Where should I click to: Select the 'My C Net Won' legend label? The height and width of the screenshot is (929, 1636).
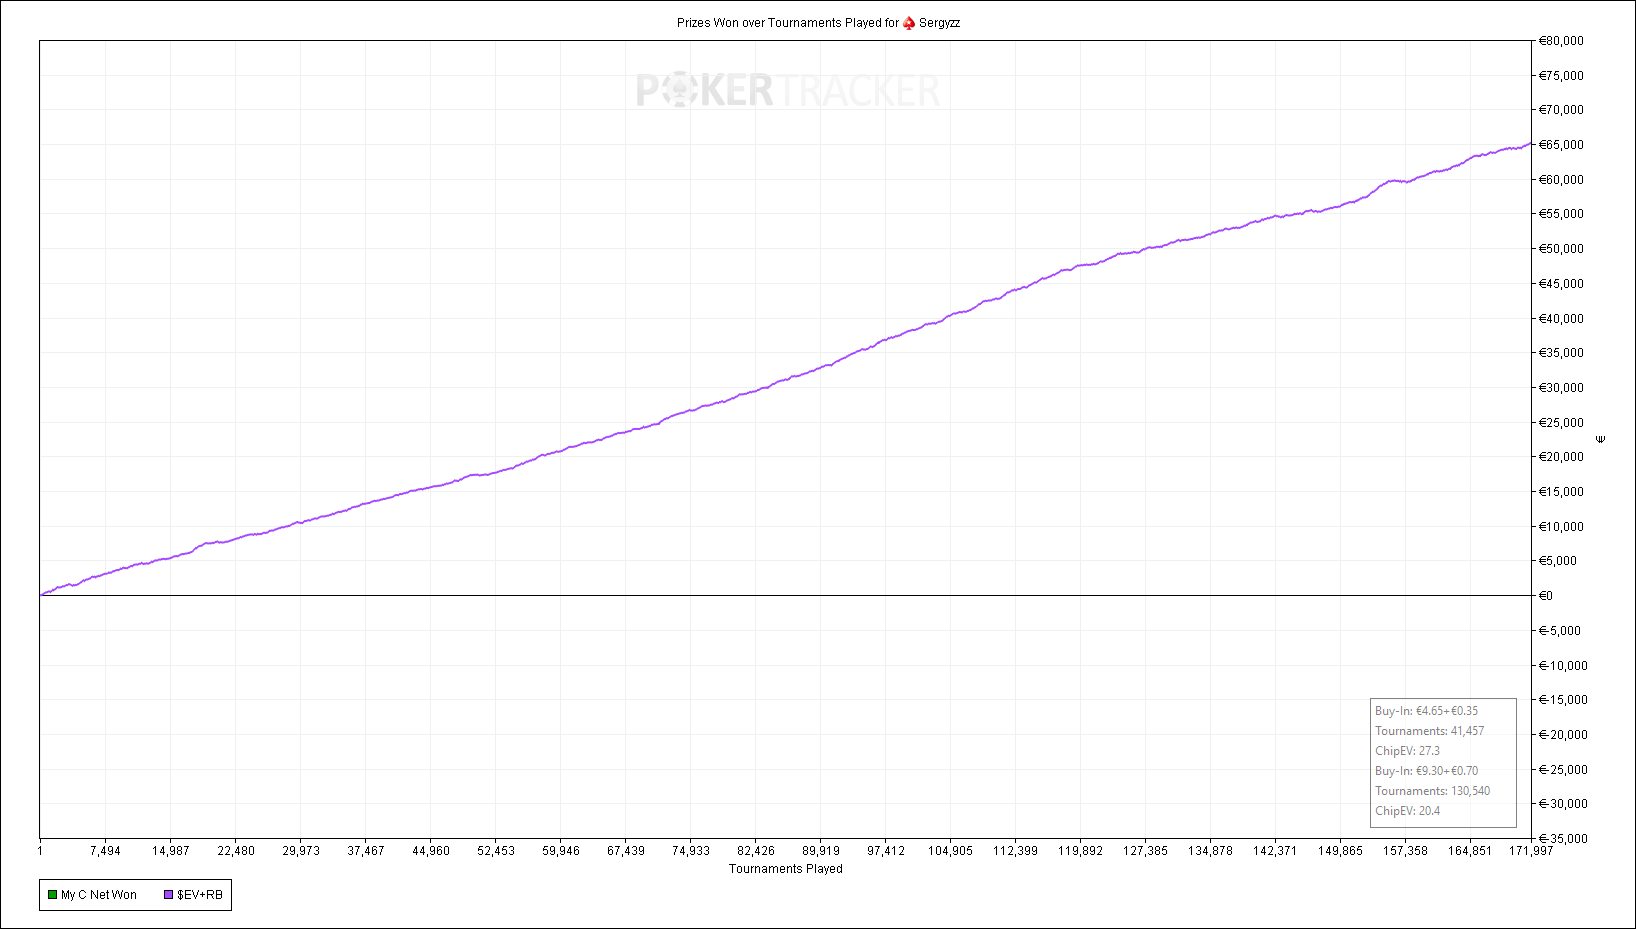[99, 895]
